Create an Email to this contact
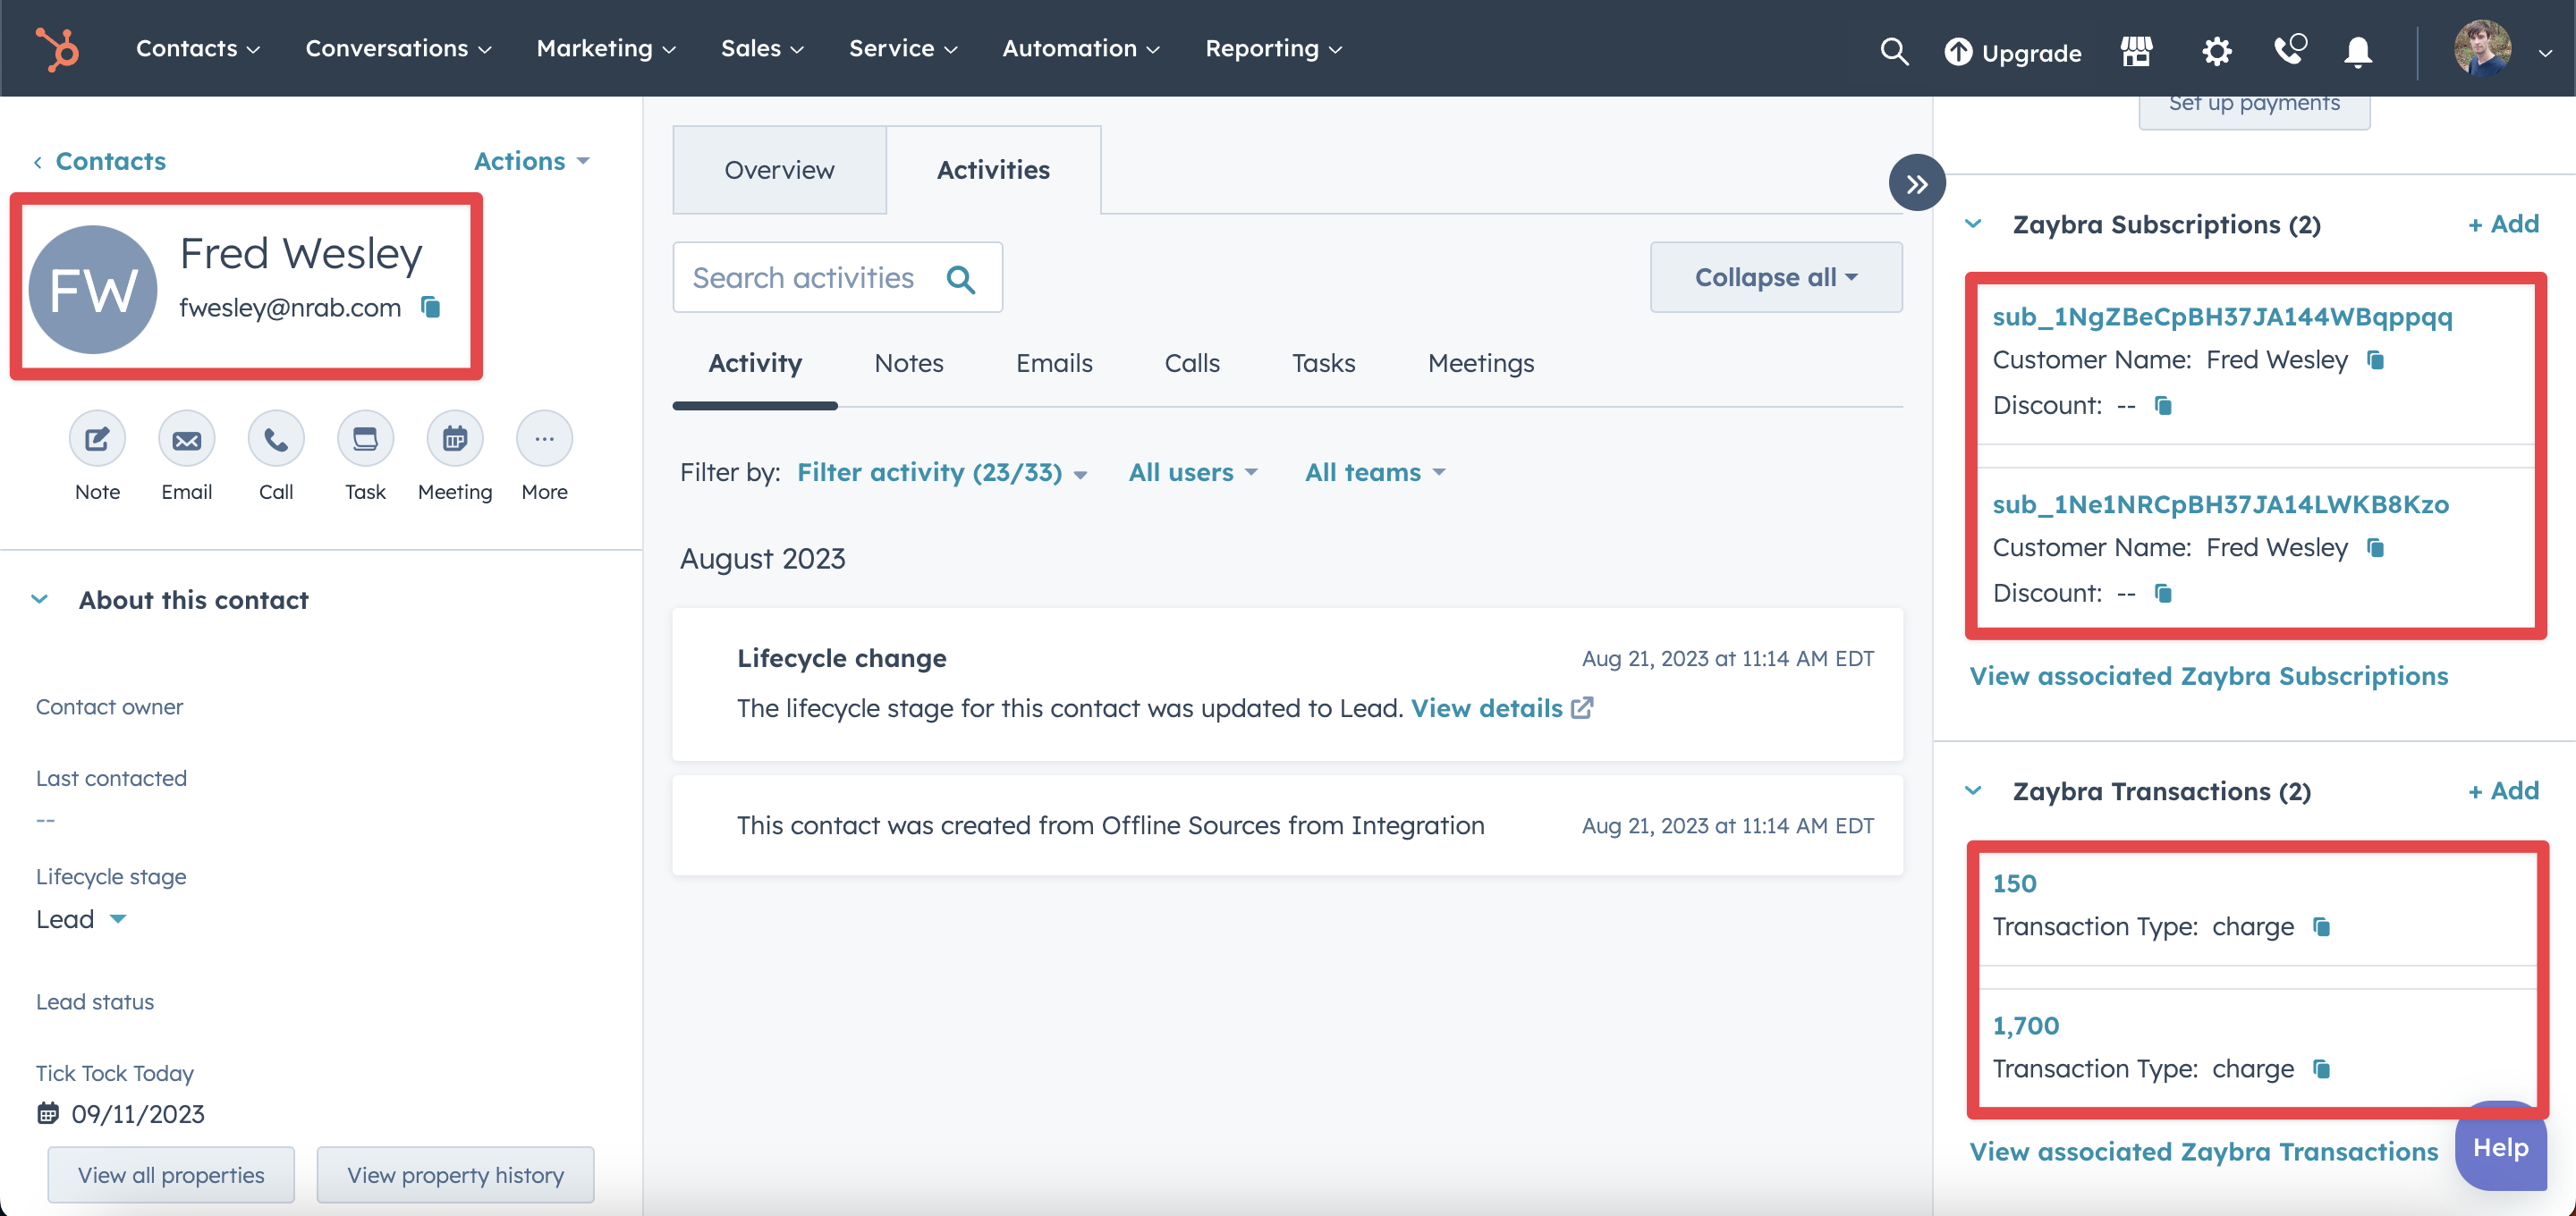The image size is (2576, 1216). (187, 438)
